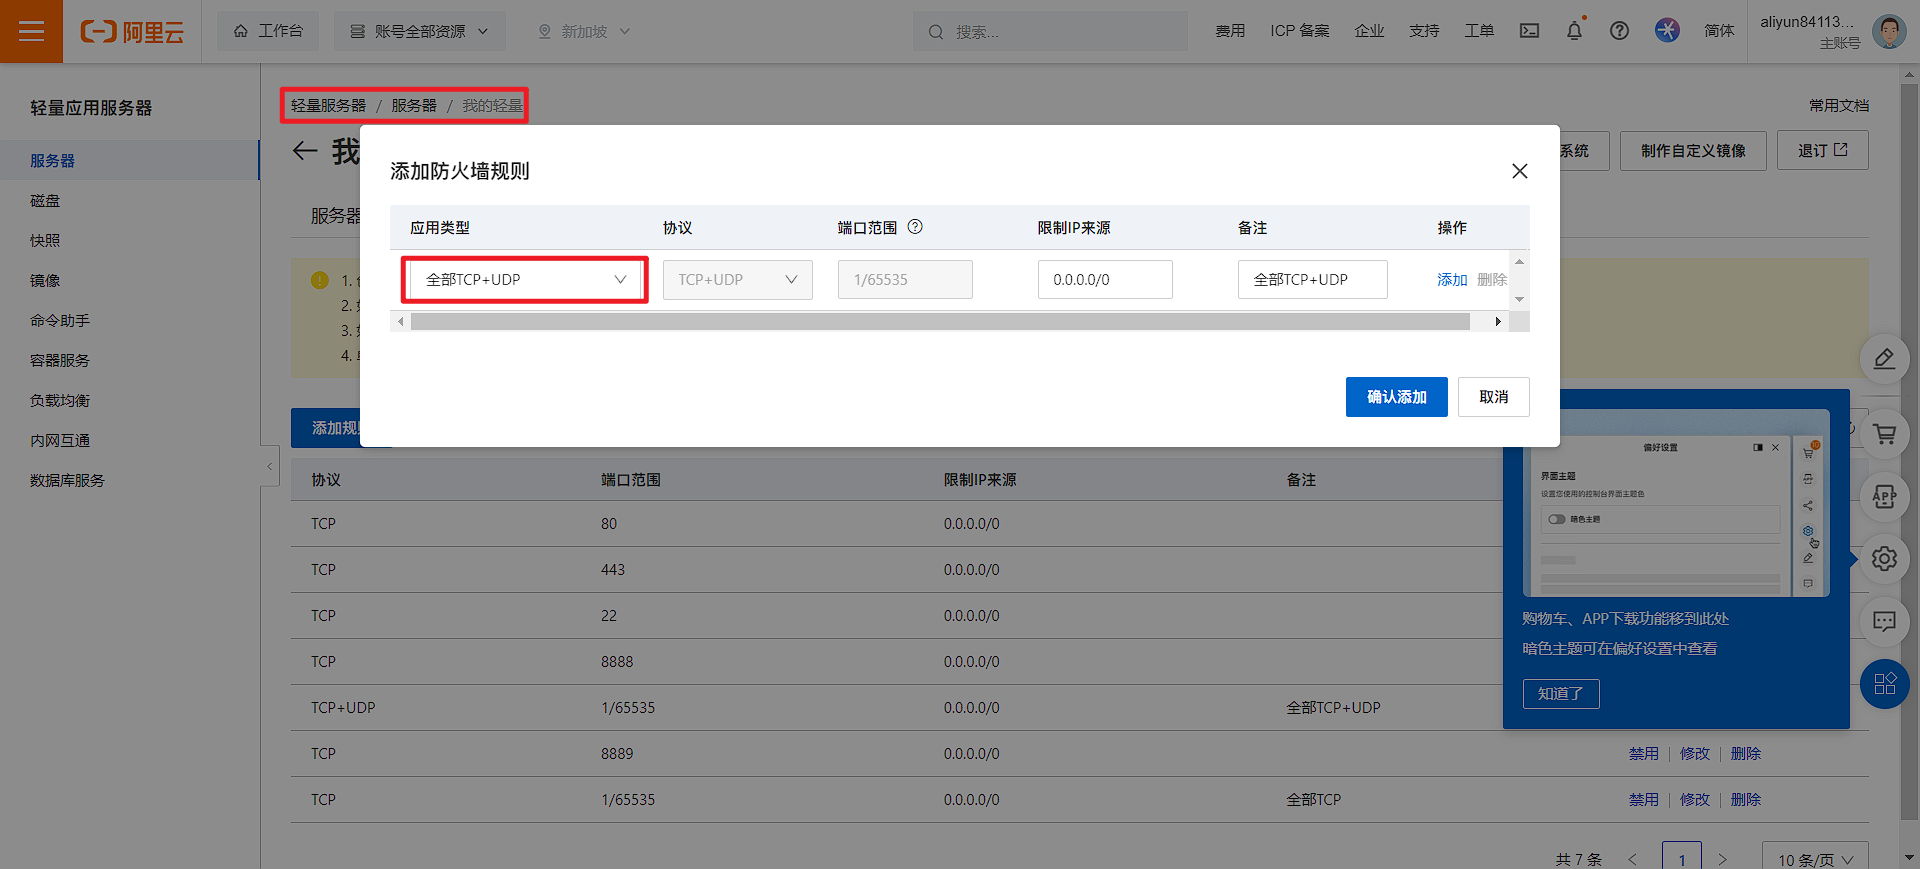Open 工单 in the top bar
The height and width of the screenshot is (869, 1920).
(1479, 31)
